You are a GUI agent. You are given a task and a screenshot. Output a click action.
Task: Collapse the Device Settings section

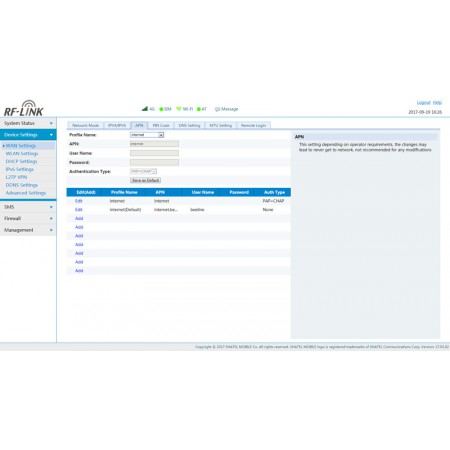coord(28,135)
